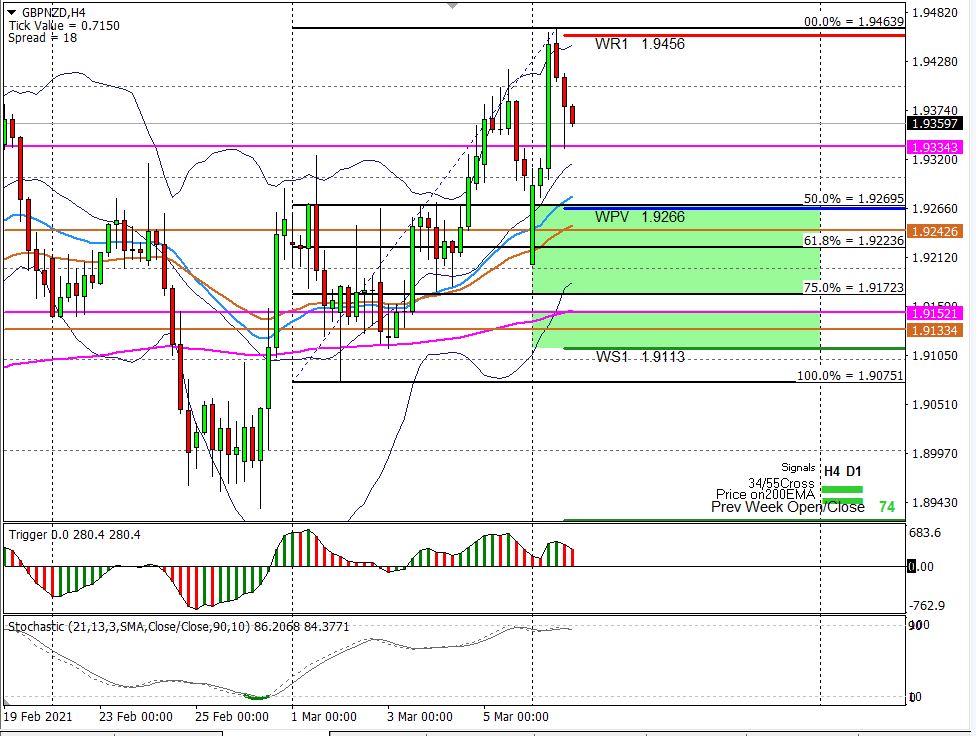Click the 75.0% = 1.91723 Fibonacci label
976x736 pixels.
pyautogui.click(x=853, y=288)
